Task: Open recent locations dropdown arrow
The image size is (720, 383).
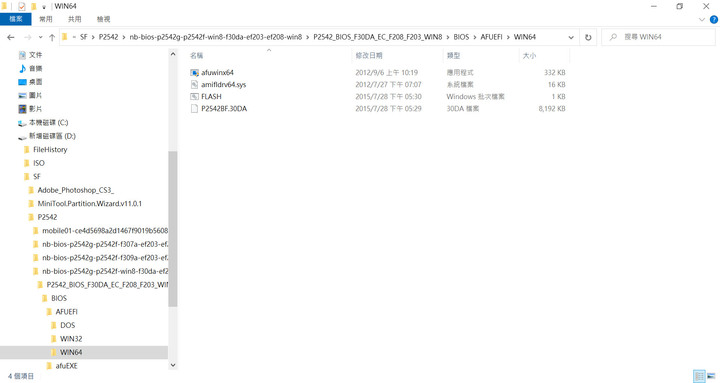Action: click(x=40, y=37)
